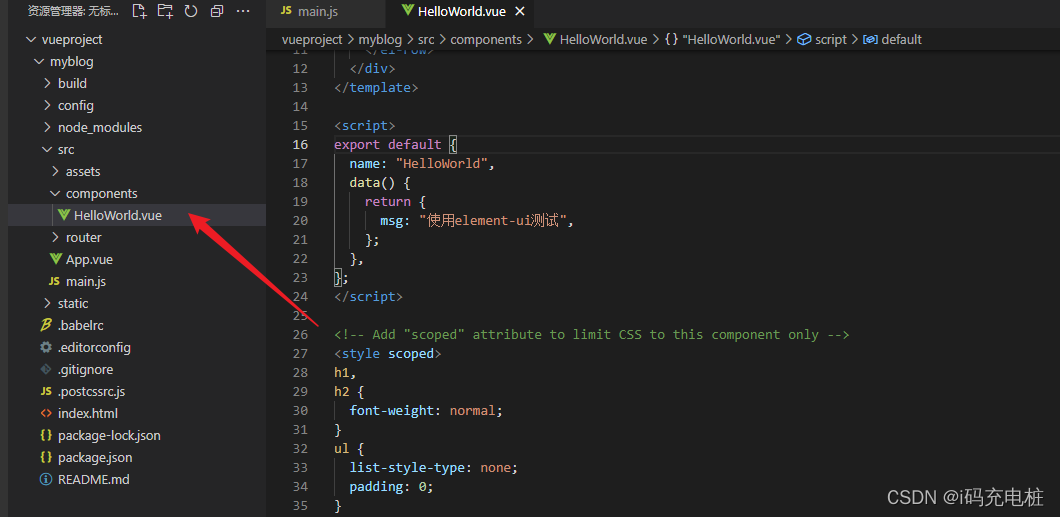
Task: Click the name: "HelloWorld" code line
Action: 423,164
